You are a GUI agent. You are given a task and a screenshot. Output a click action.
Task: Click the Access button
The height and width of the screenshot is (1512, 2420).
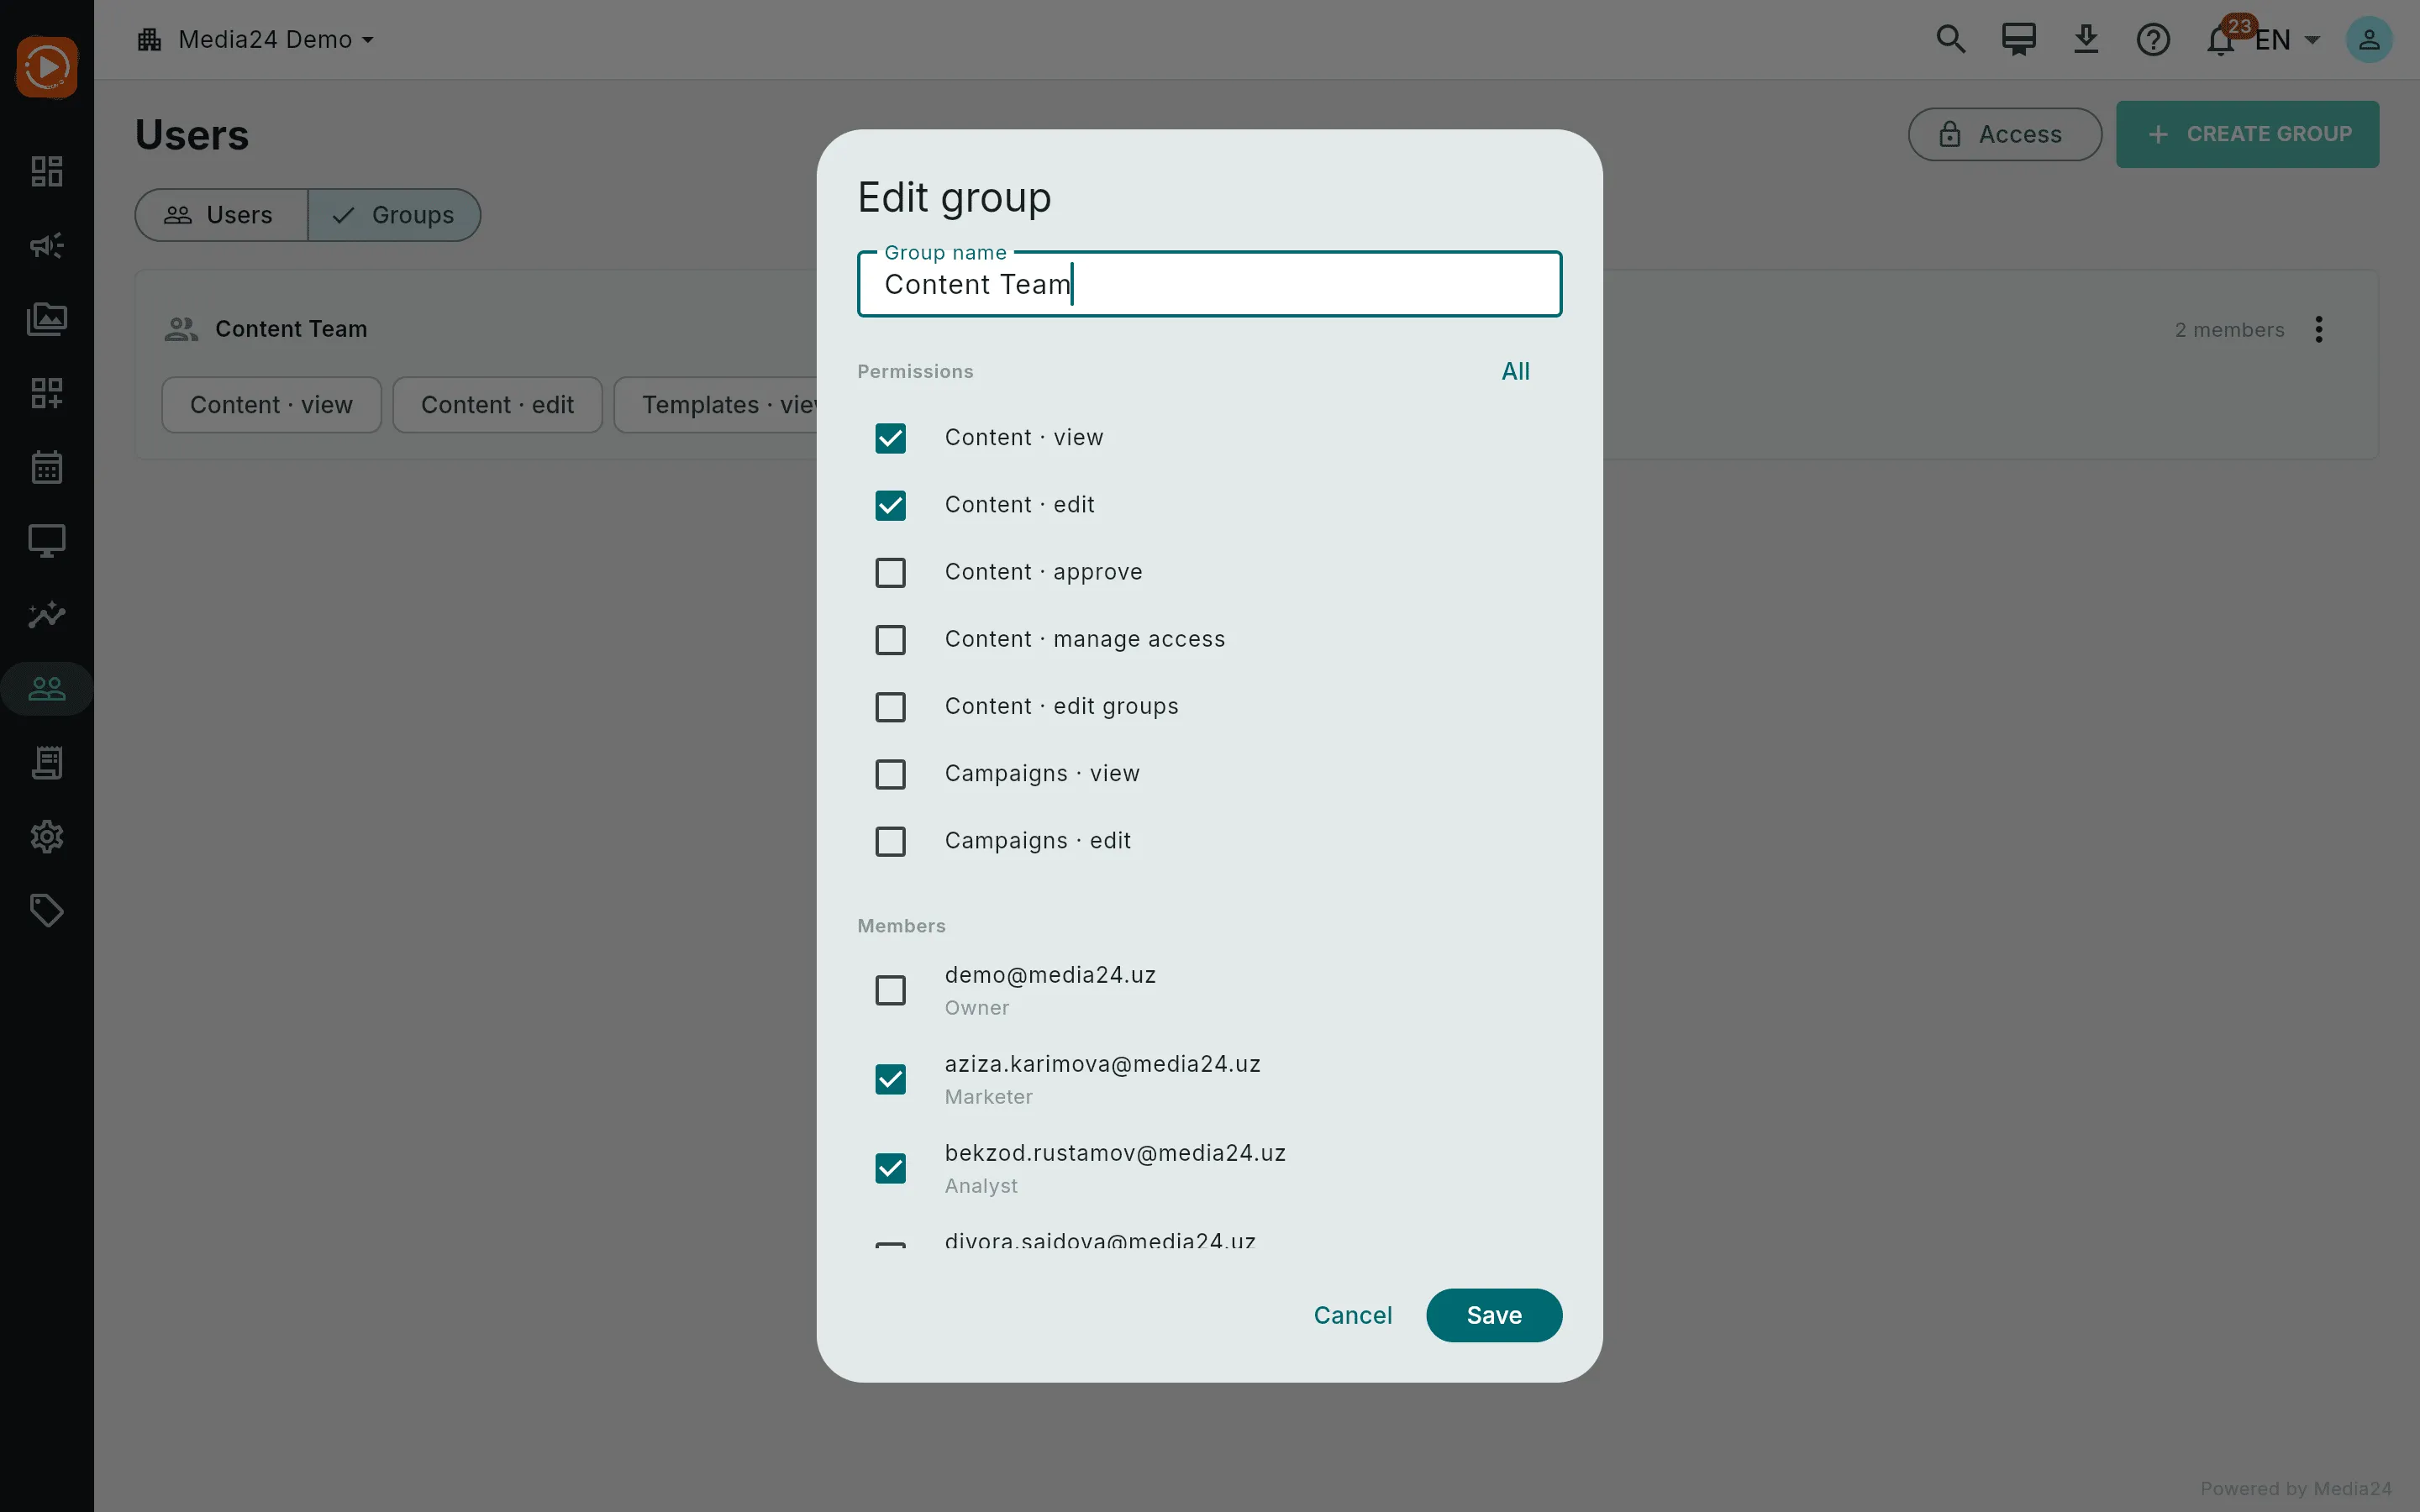click(x=2004, y=134)
